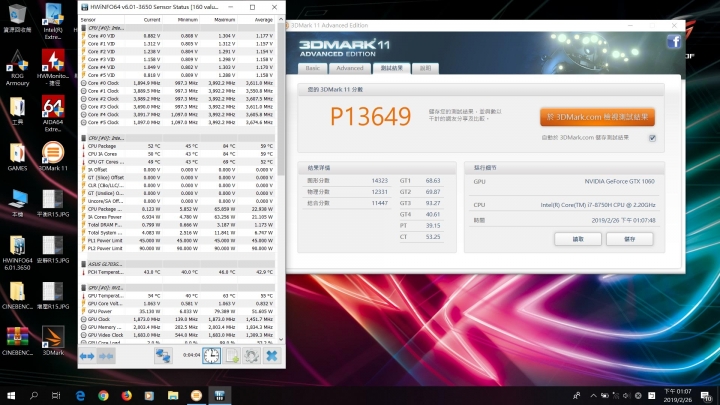Show hidden system tray icons chevron
Viewport: 720px width, 405px height.
pos(593,395)
